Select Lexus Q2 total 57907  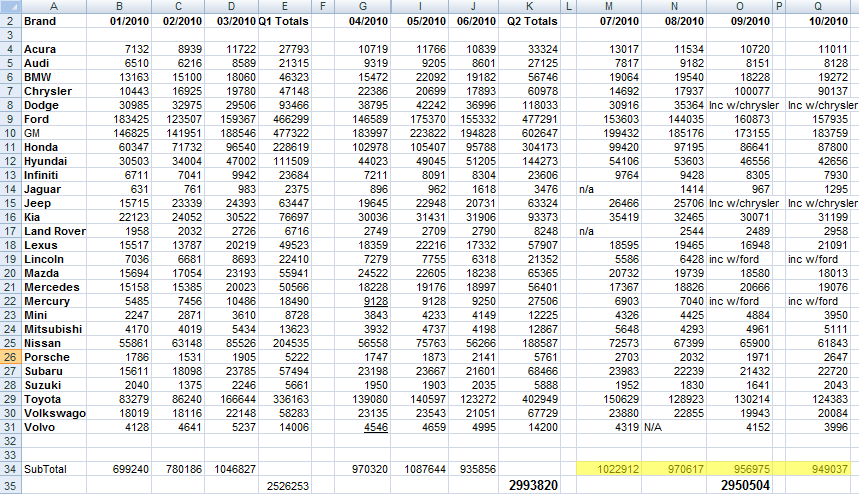point(529,245)
